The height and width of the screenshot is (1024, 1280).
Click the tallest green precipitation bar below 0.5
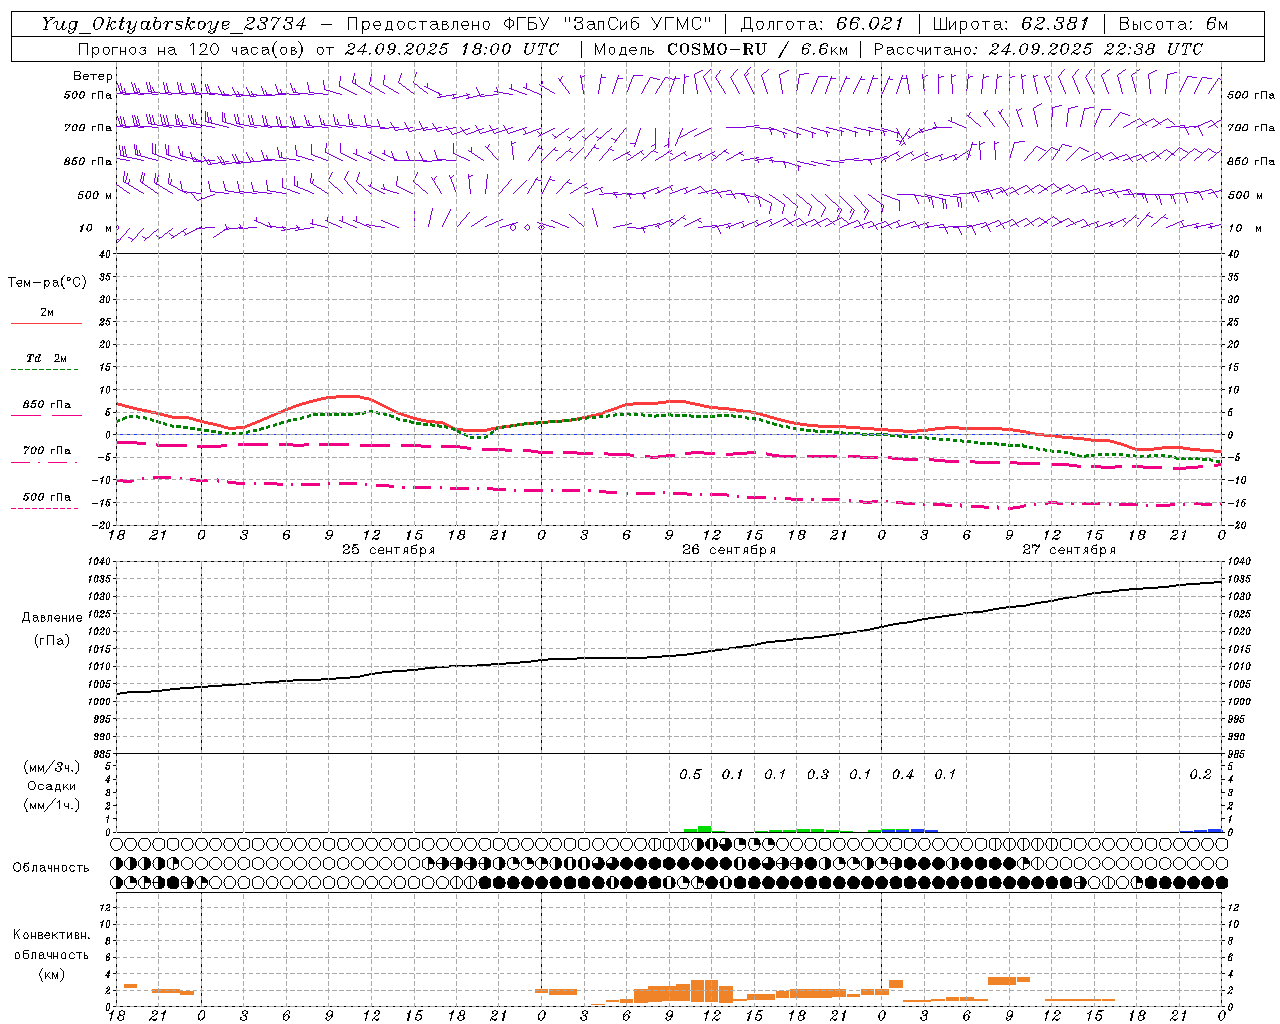(x=705, y=829)
